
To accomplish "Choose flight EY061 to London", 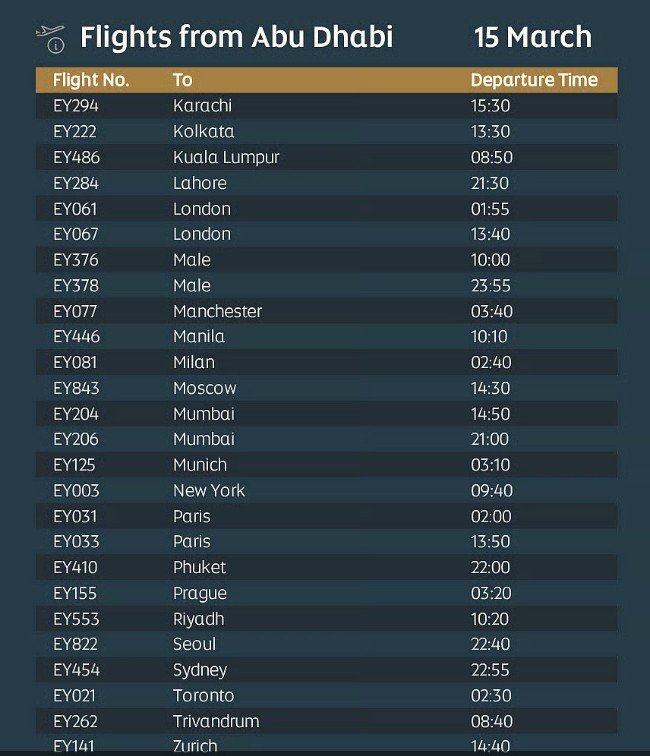I will click(326, 209).
